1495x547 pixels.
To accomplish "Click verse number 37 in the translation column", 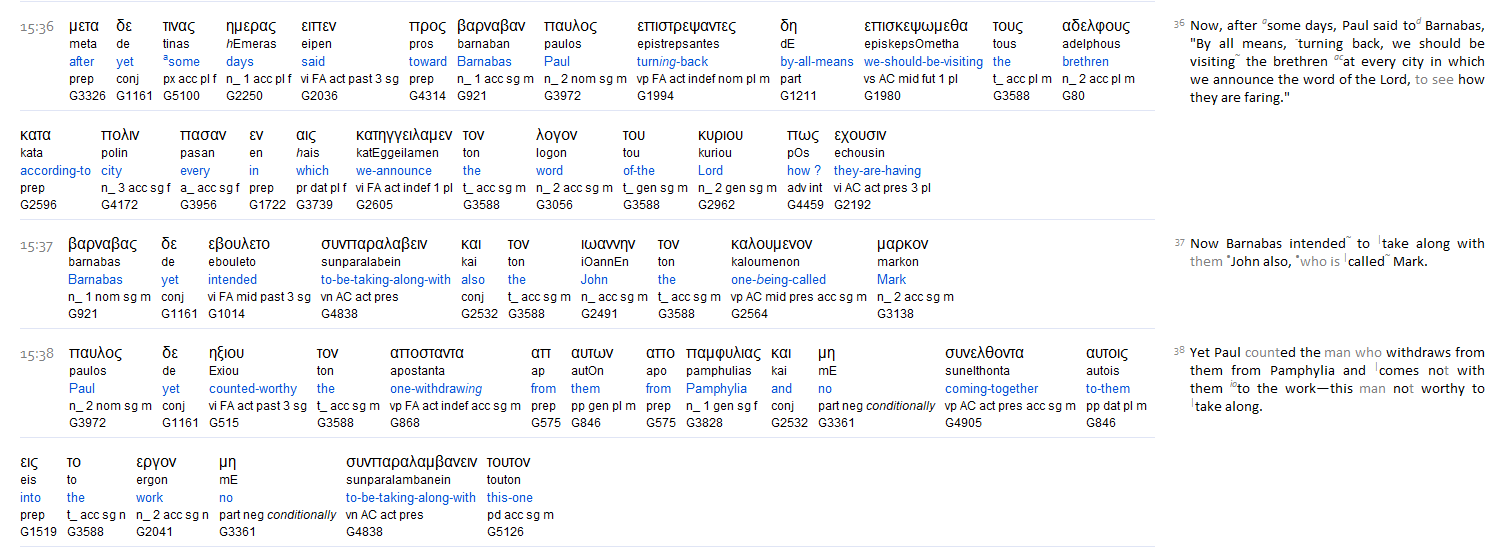I will pos(1179,242).
